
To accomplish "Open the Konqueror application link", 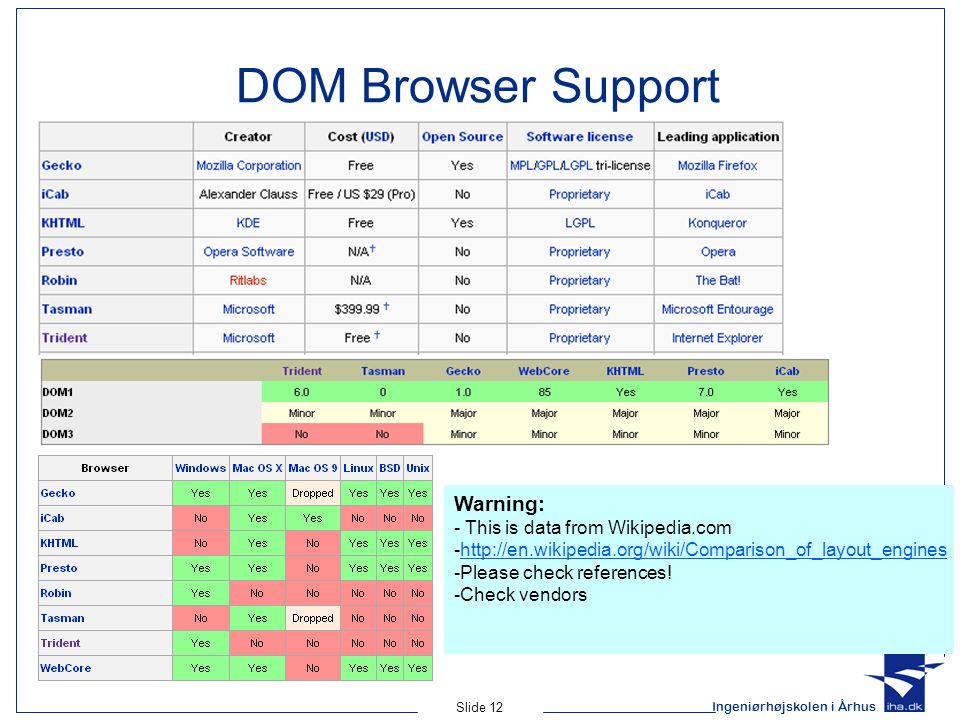I will (x=718, y=223).
